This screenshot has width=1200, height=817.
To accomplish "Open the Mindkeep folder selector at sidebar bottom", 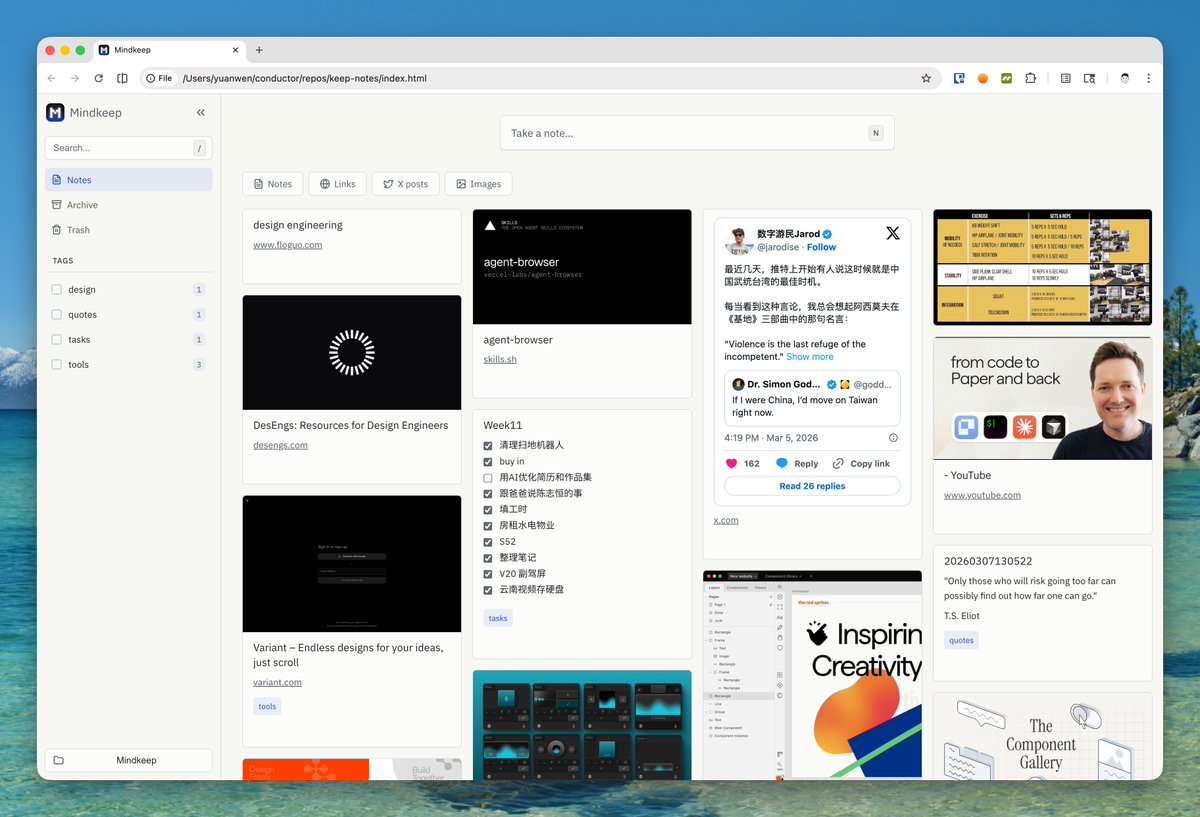I will (128, 760).
